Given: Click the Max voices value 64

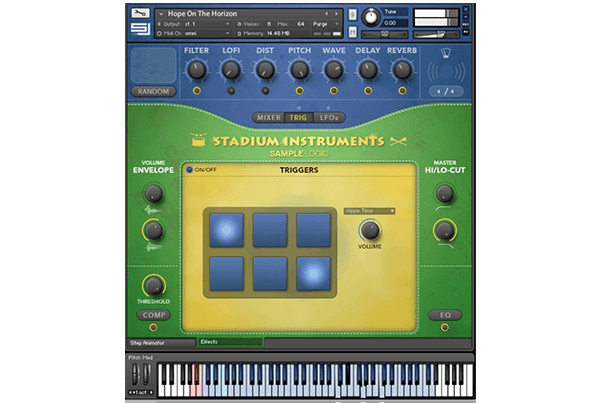Looking at the screenshot, I should coord(301,24).
